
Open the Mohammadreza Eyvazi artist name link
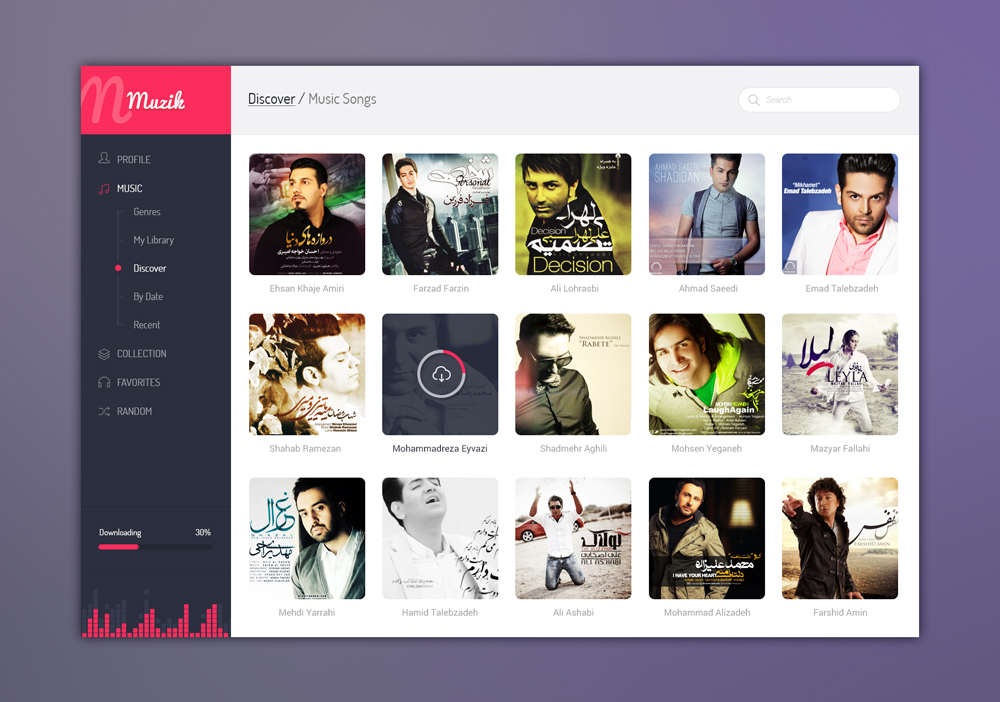pyautogui.click(x=440, y=449)
